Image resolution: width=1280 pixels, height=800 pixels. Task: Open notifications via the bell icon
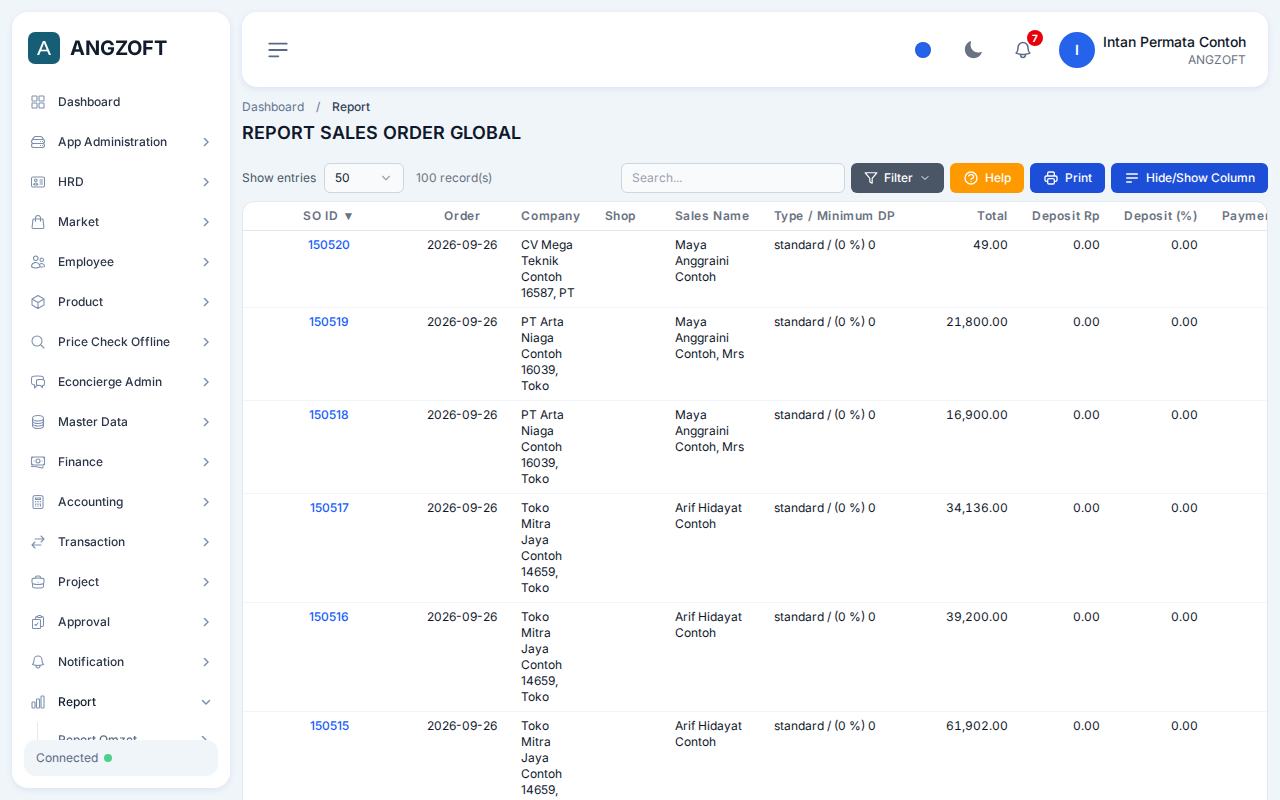point(1023,50)
